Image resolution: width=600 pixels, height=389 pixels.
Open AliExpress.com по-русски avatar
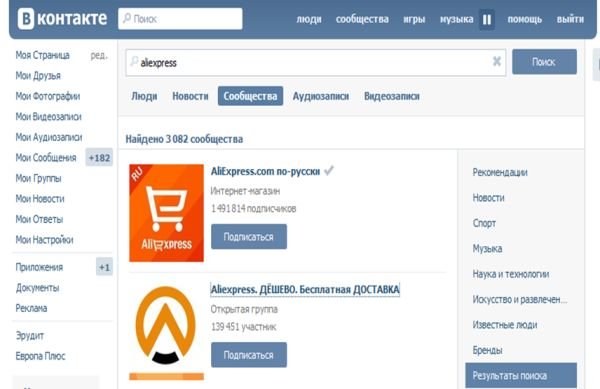coord(166,213)
